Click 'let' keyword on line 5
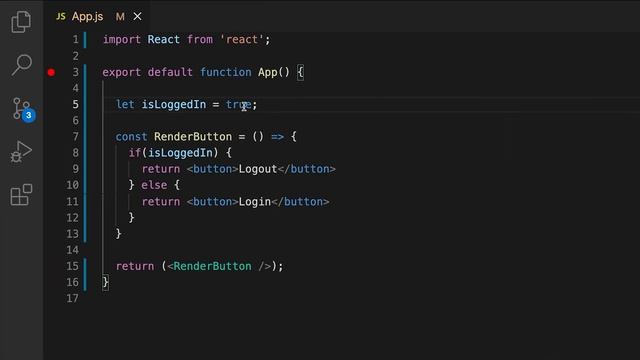Viewport: 640px width, 360px height. pyautogui.click(x=125, y=104)
